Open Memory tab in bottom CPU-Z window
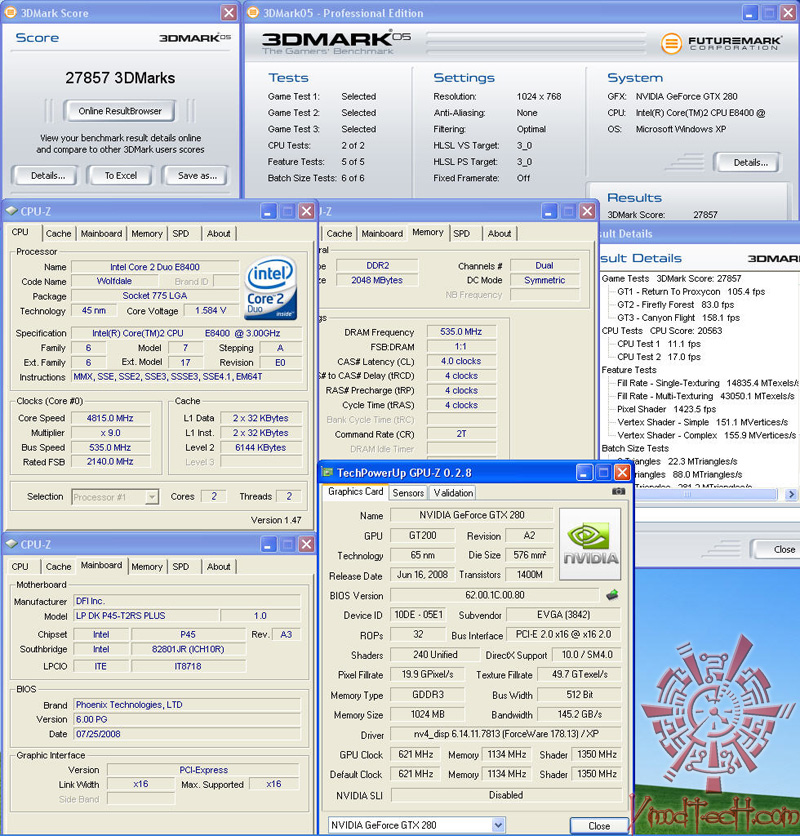800x836 pixels. pos(147,567)
